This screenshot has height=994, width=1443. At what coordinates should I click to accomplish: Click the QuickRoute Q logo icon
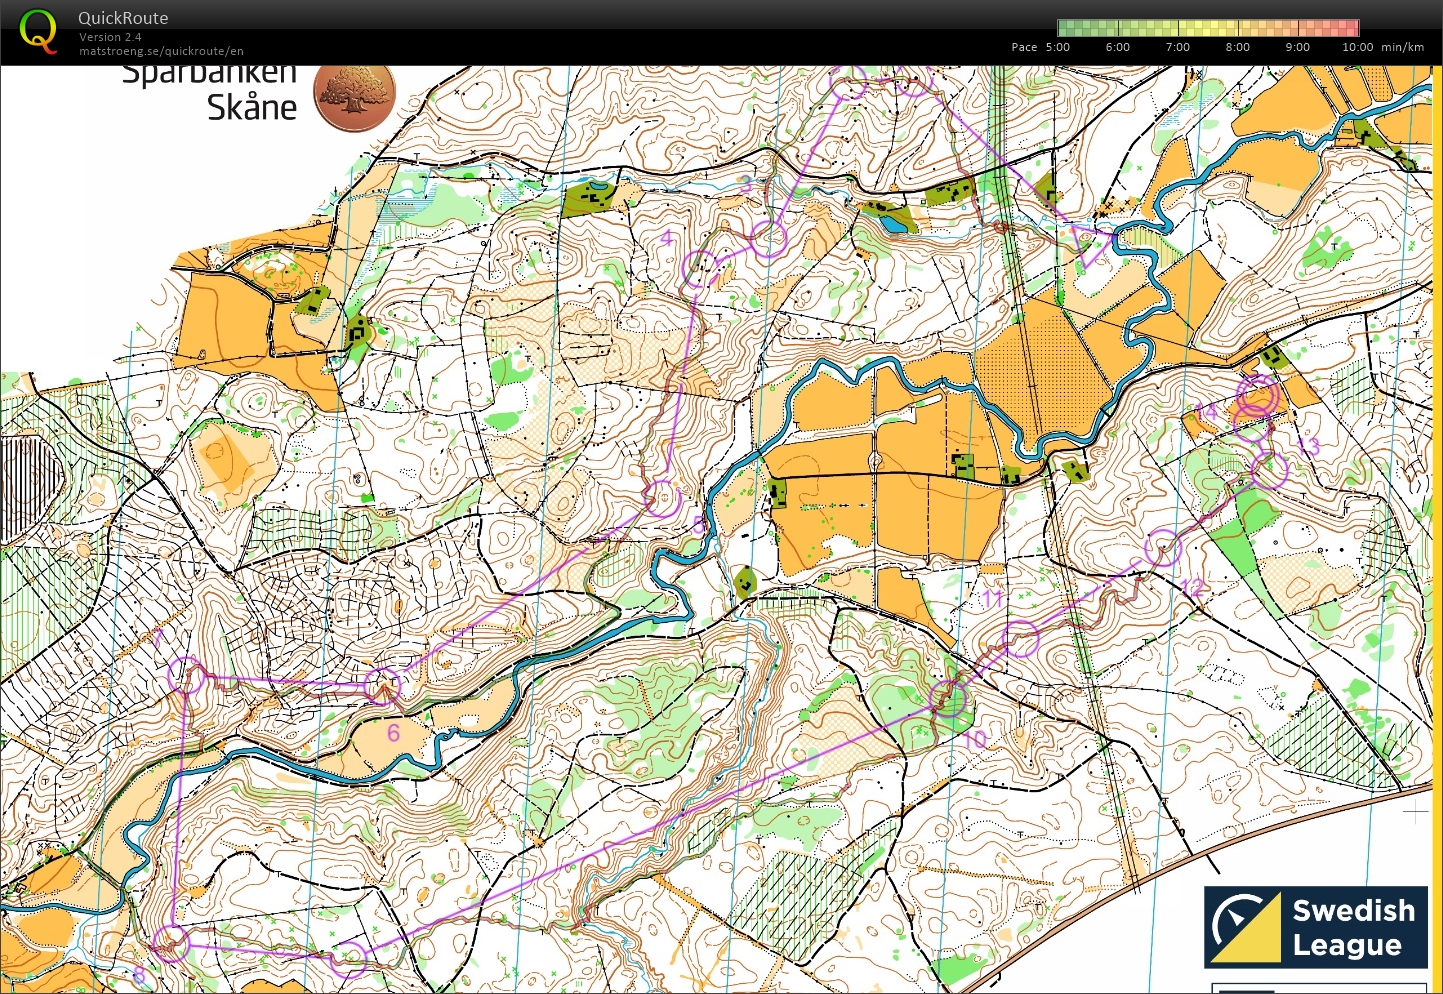[x=38, y=31]
